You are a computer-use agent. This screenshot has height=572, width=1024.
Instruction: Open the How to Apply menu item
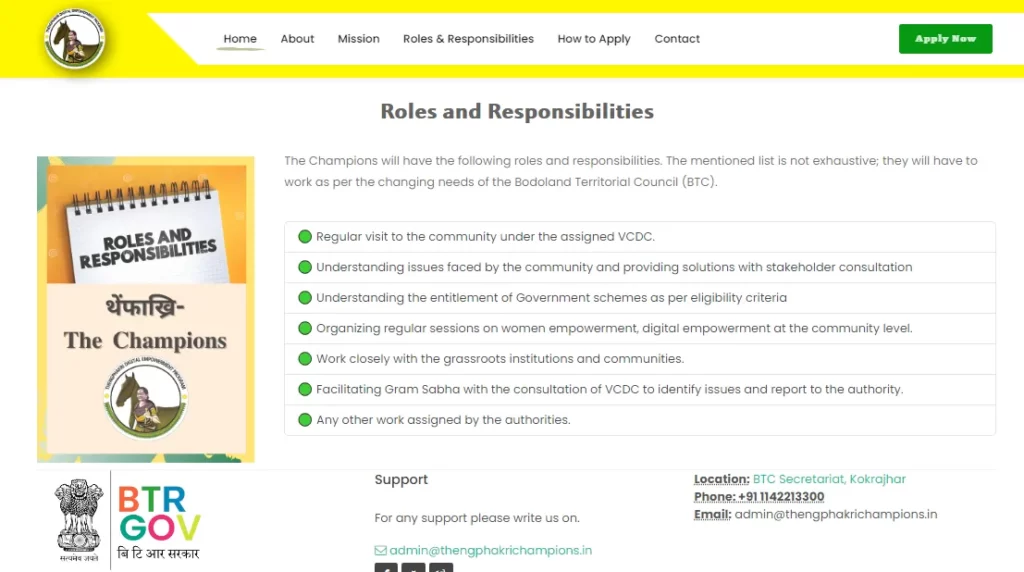(x=594, y=39)
